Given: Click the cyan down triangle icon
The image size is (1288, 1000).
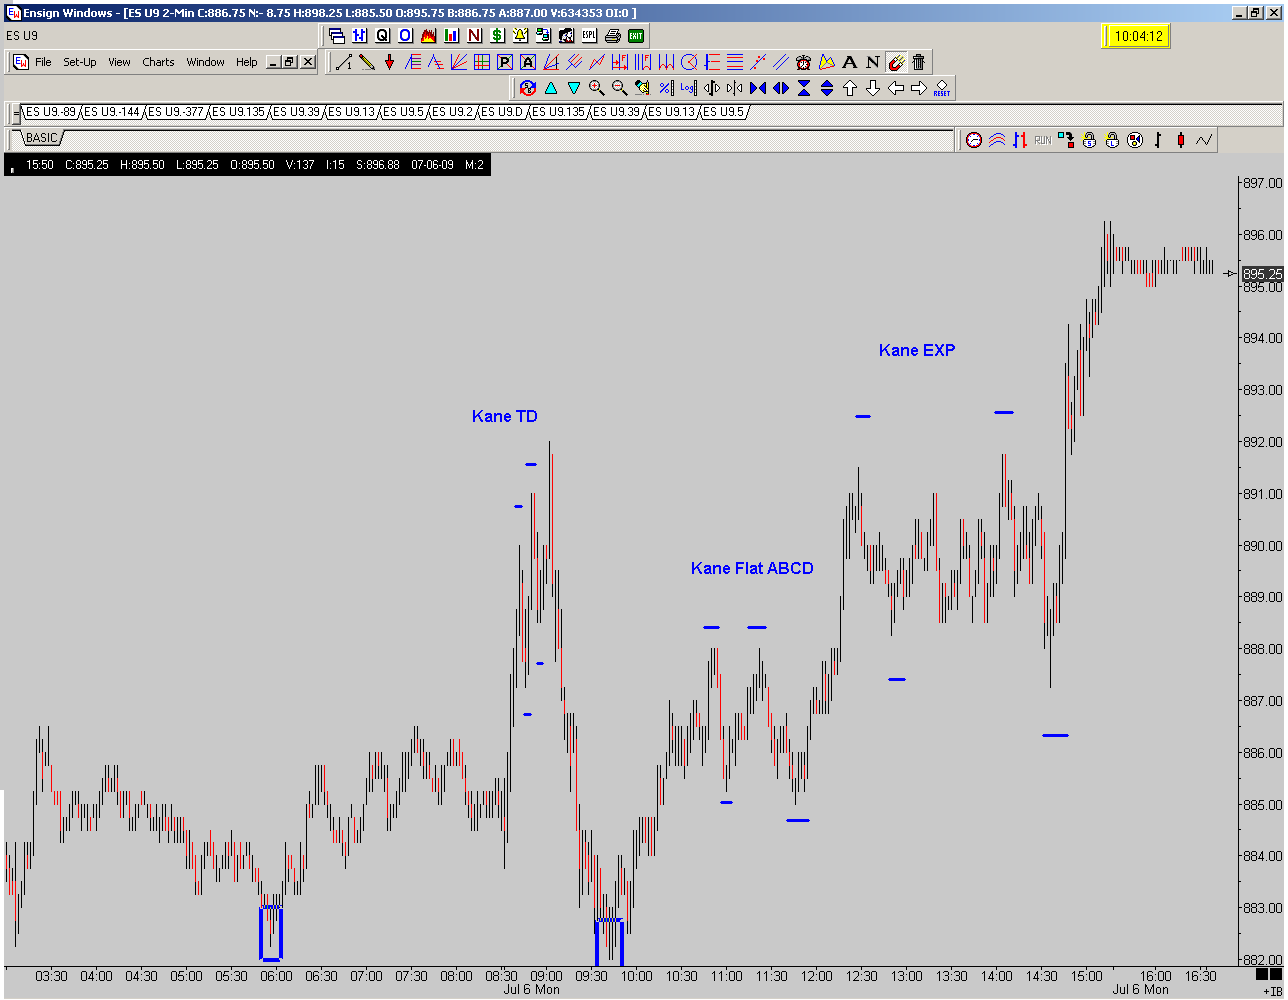Looking at the screenshot, I should (x=574, y=88).
